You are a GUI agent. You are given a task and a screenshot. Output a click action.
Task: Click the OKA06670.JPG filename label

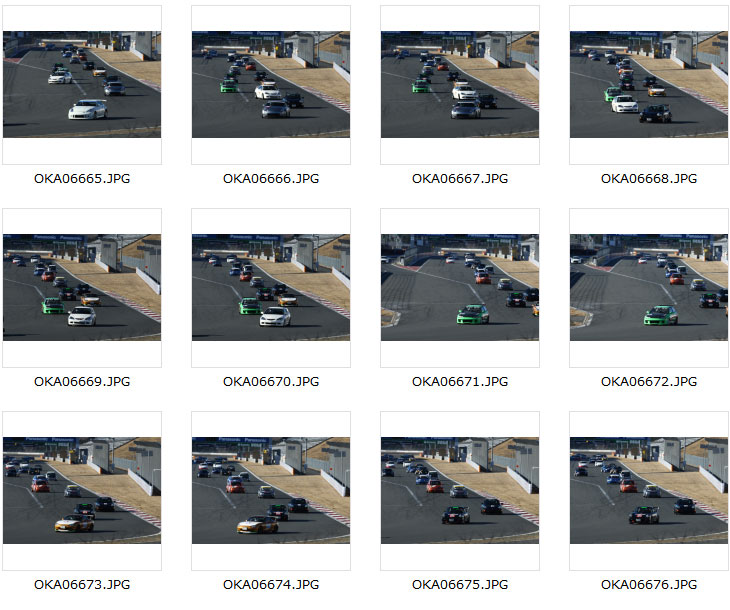click(x=271, y=382)
